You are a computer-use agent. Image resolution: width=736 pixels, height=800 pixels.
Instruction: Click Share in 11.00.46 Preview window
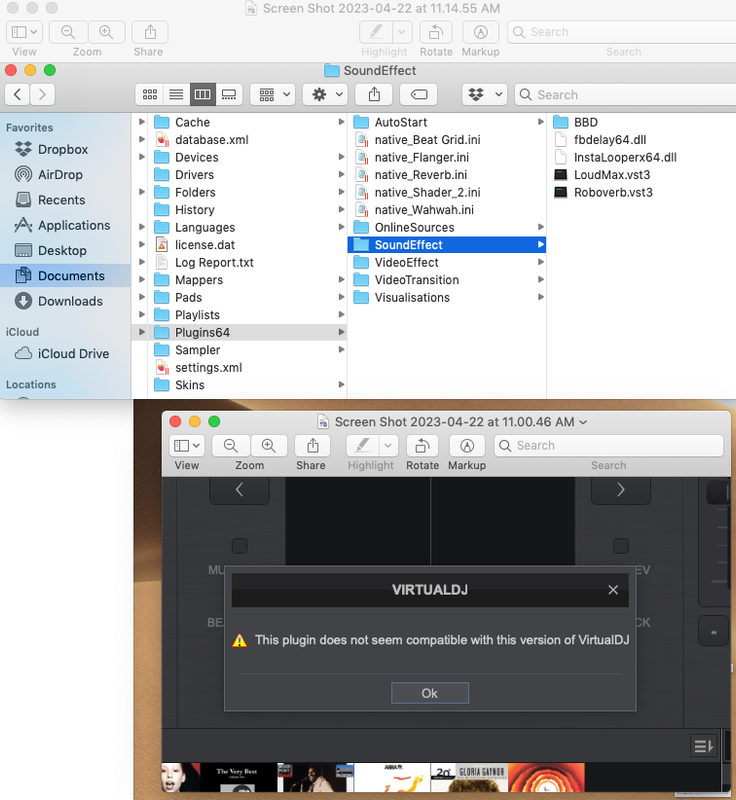tap(312, 445)
